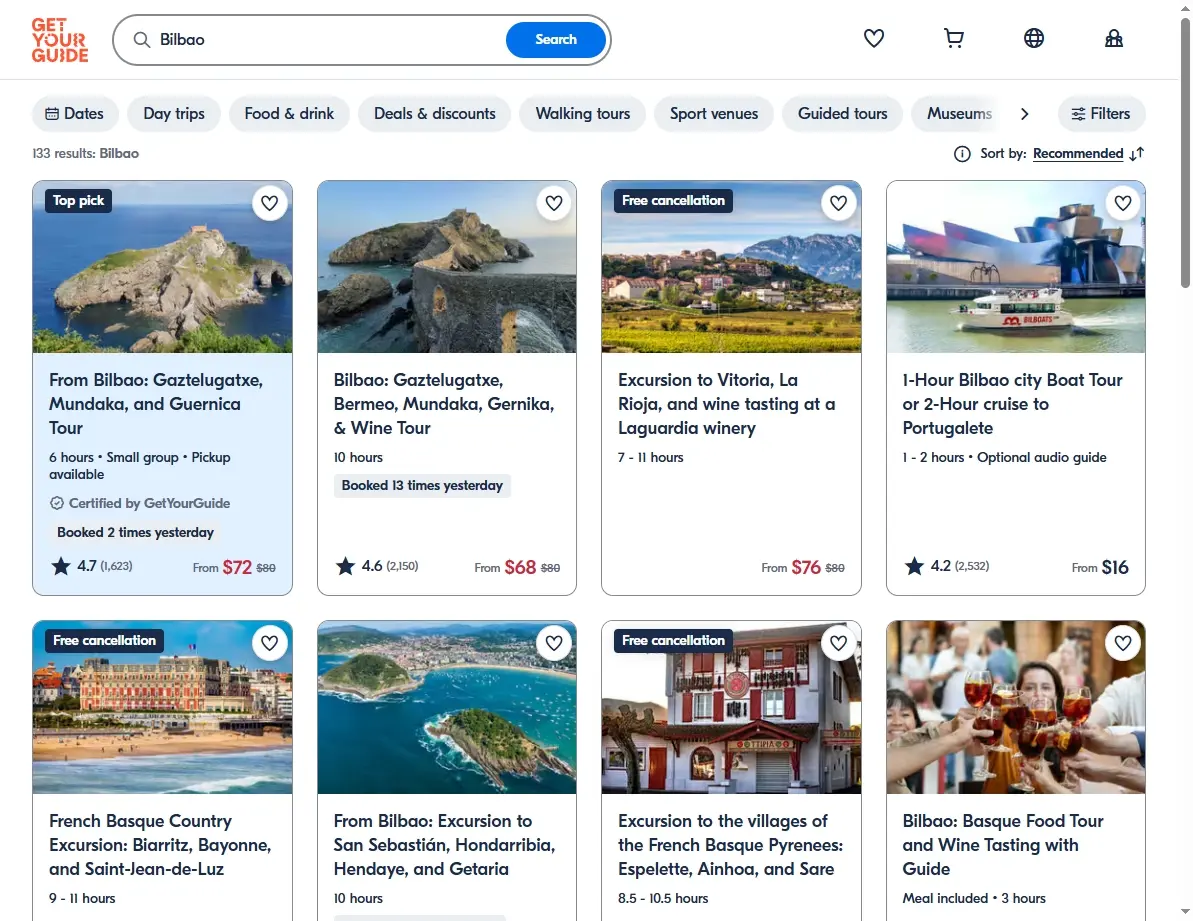Click the Guggenheim boat tour photo
The image size is (1193, 921).
coord(1016,267)
